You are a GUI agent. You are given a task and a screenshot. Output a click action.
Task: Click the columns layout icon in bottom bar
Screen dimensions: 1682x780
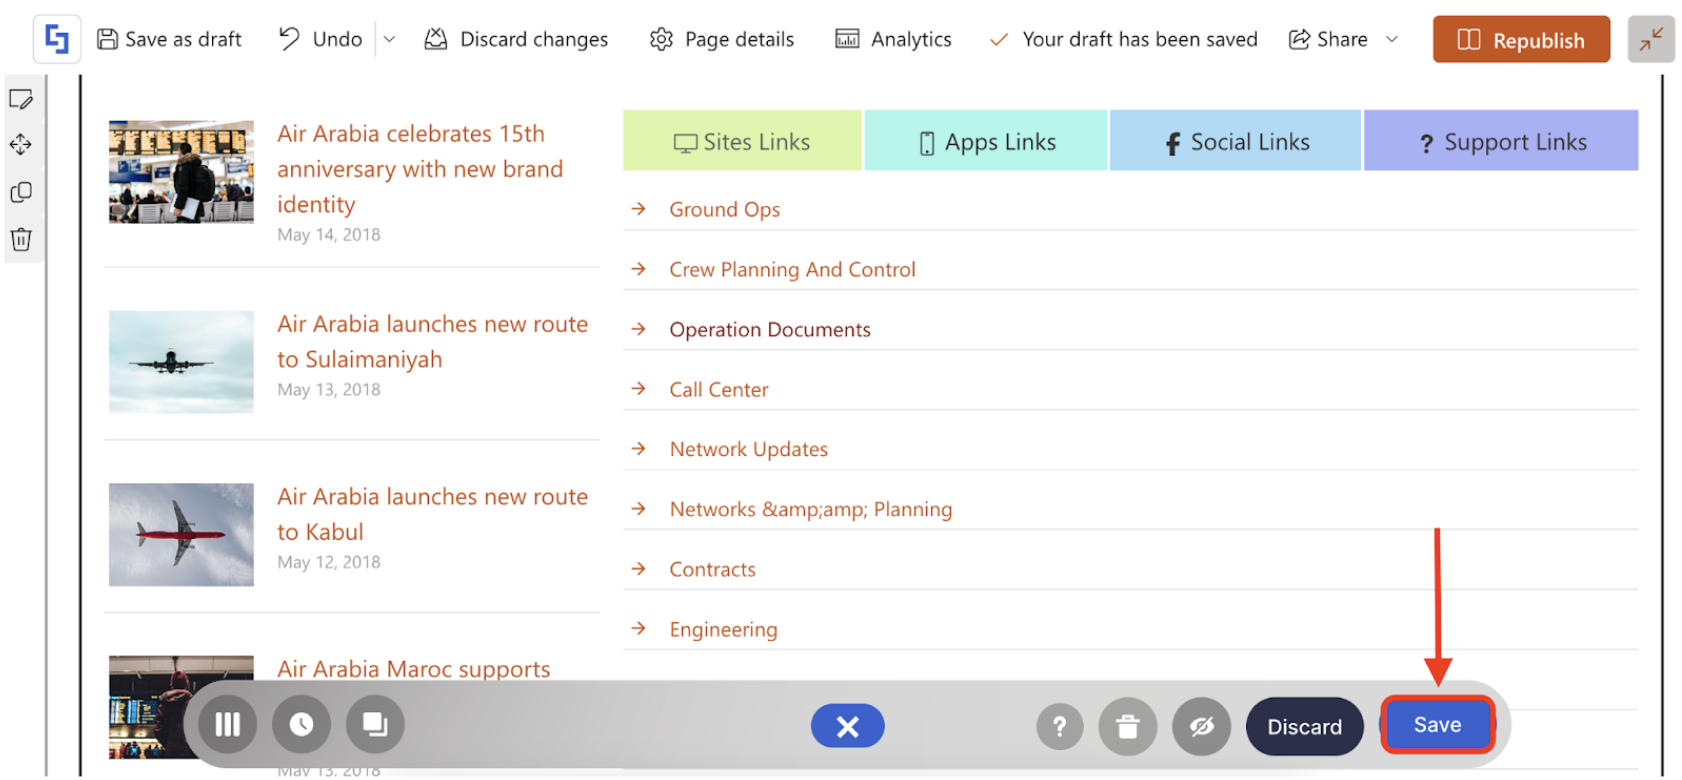coord(228,725)
